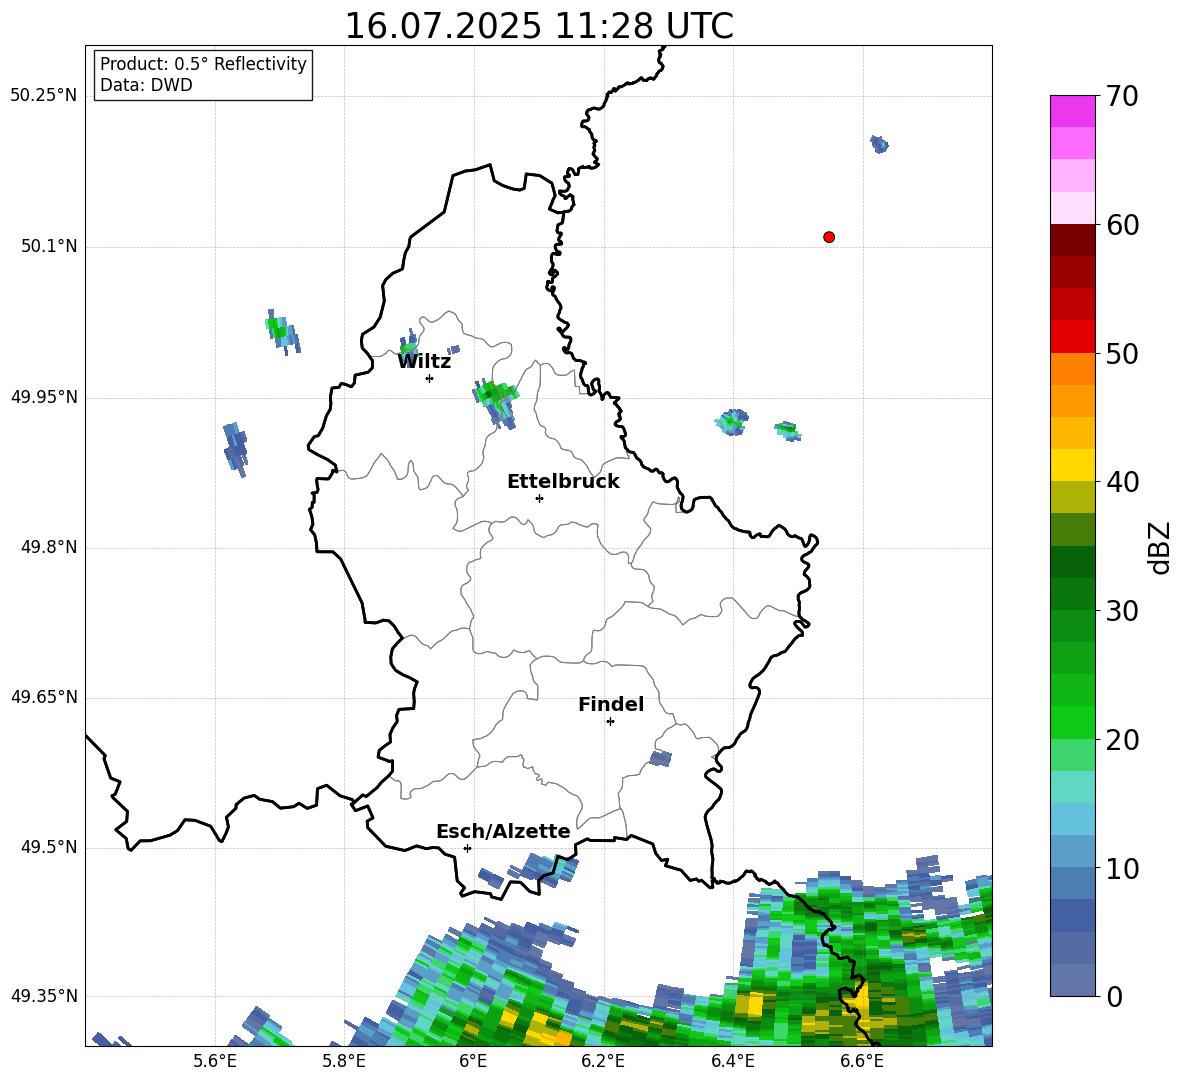This screenshot has width=1184, height=1081.
Task: Click the cross marker below the Findel label
Action: click(610, 722)
